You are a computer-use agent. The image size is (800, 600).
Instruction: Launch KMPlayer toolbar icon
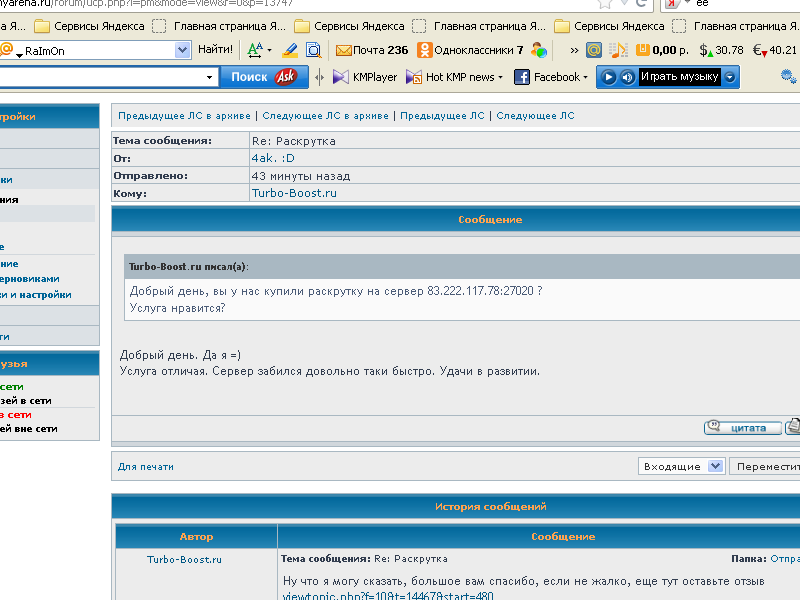365,77
